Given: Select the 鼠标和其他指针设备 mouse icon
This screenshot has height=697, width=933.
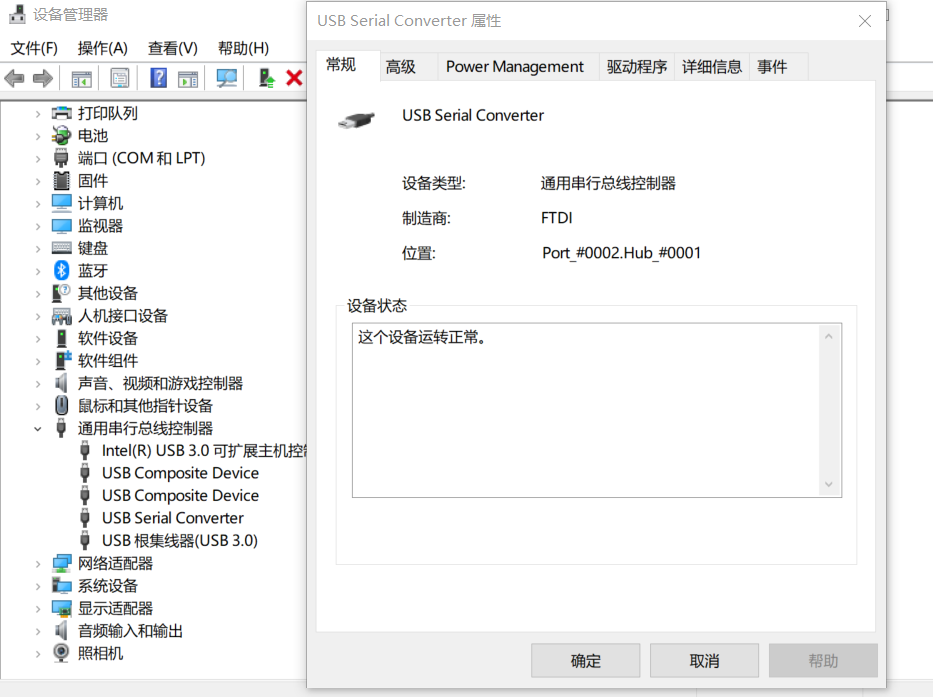Looking at the screenshot, I should tap(61, 405).
